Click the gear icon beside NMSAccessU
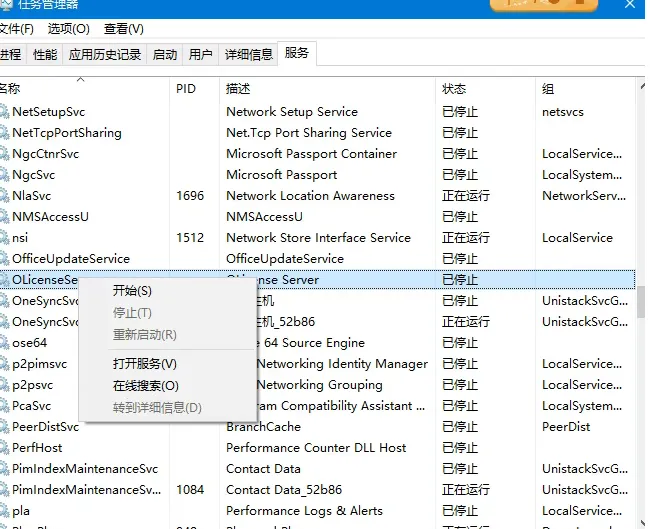 4,217
